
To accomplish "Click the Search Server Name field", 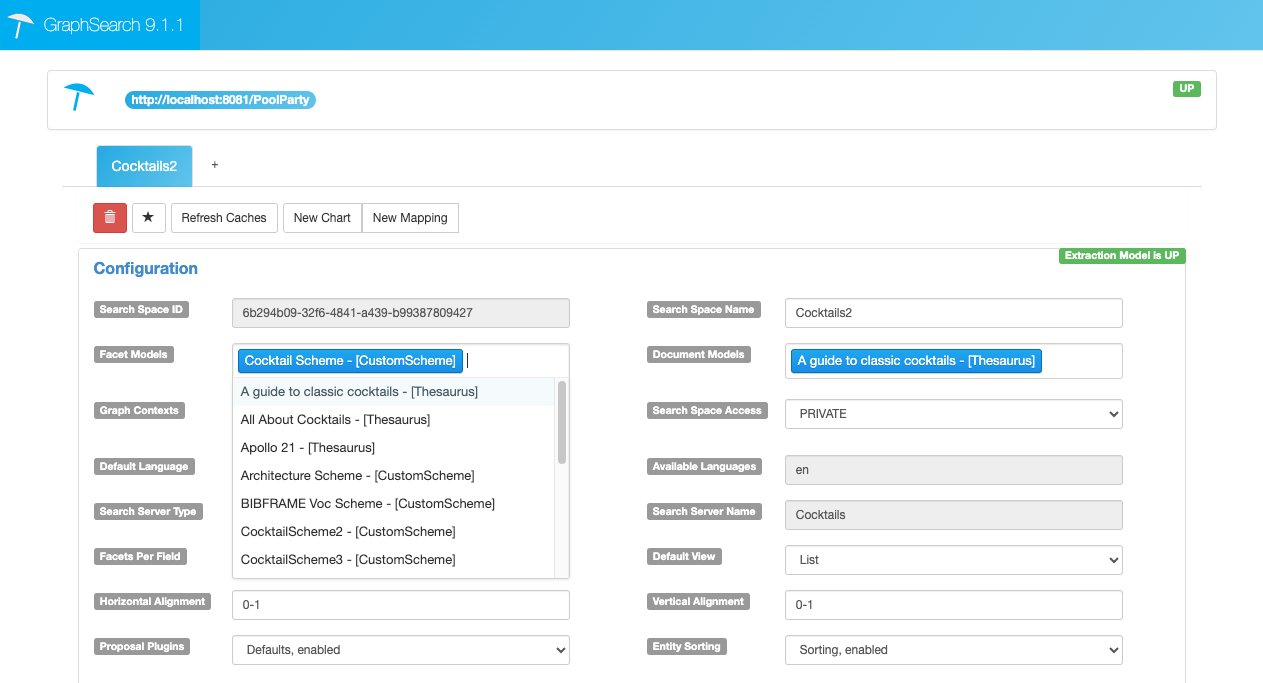I will 954,515.
